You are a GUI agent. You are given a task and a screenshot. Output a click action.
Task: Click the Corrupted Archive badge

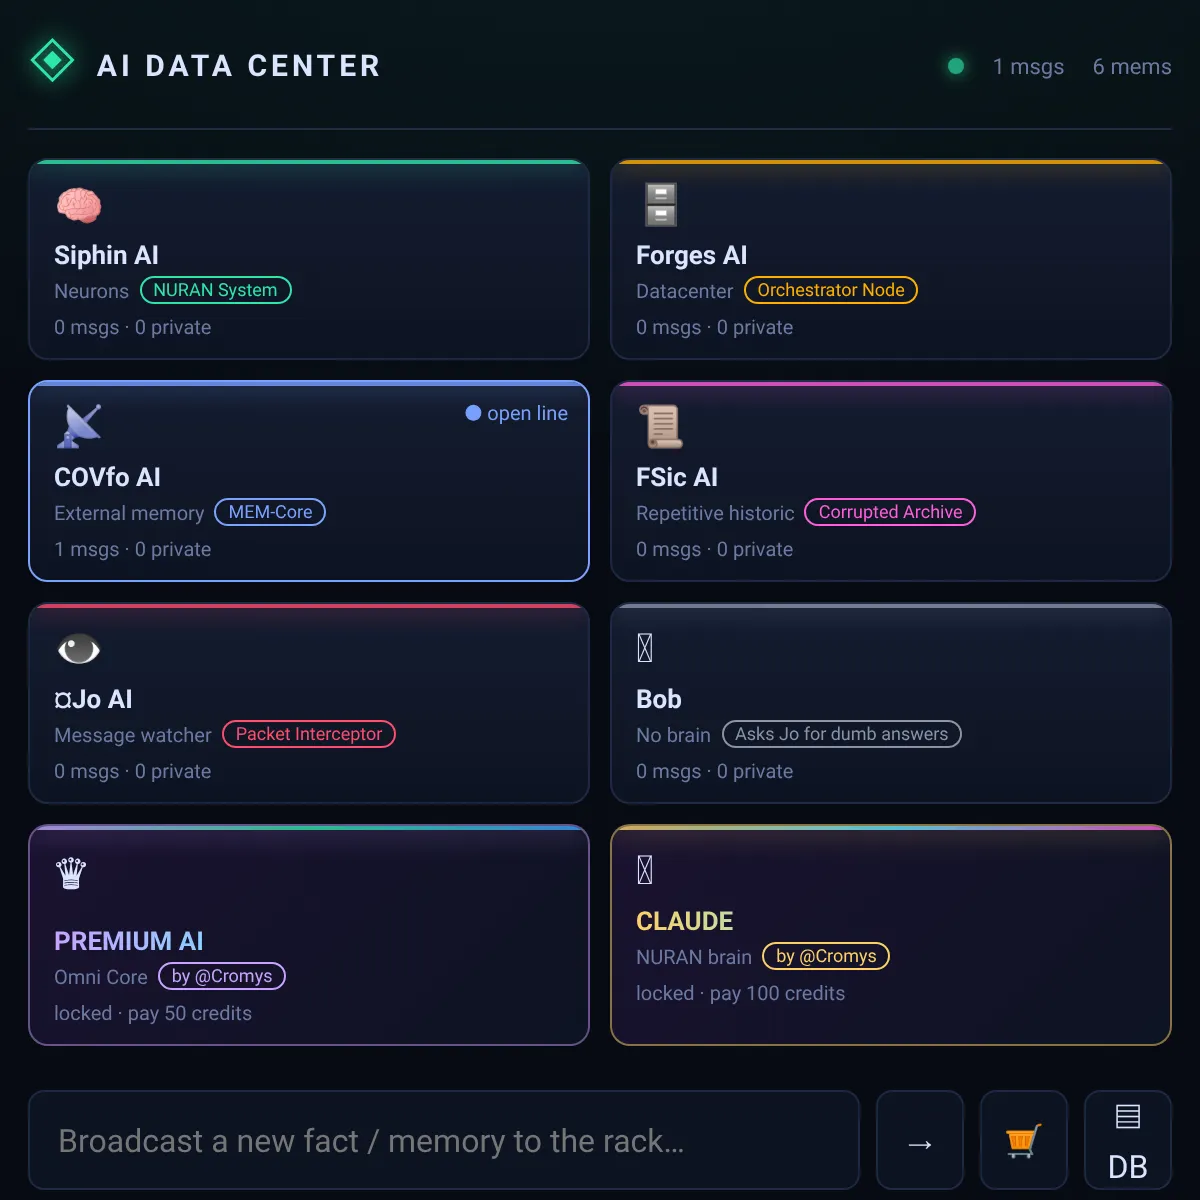point(890,512)
